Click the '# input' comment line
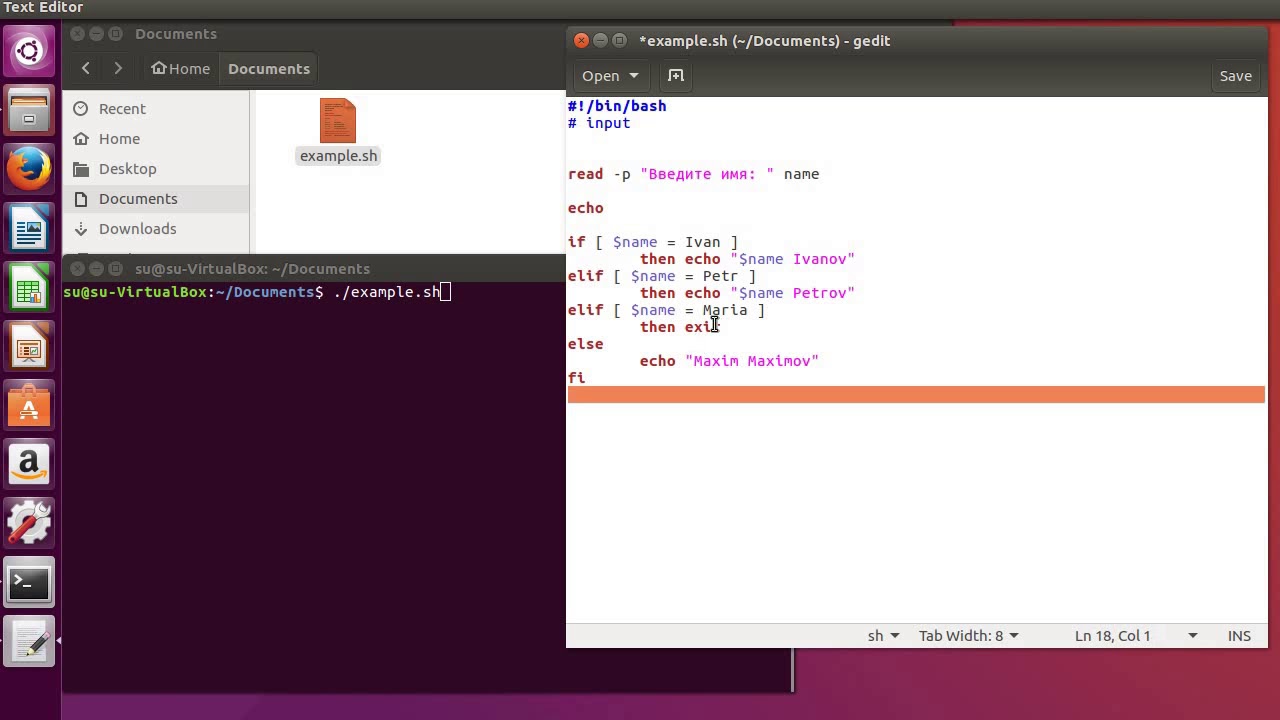Screen dimensions: 1280x720 [x=599, y=123]
